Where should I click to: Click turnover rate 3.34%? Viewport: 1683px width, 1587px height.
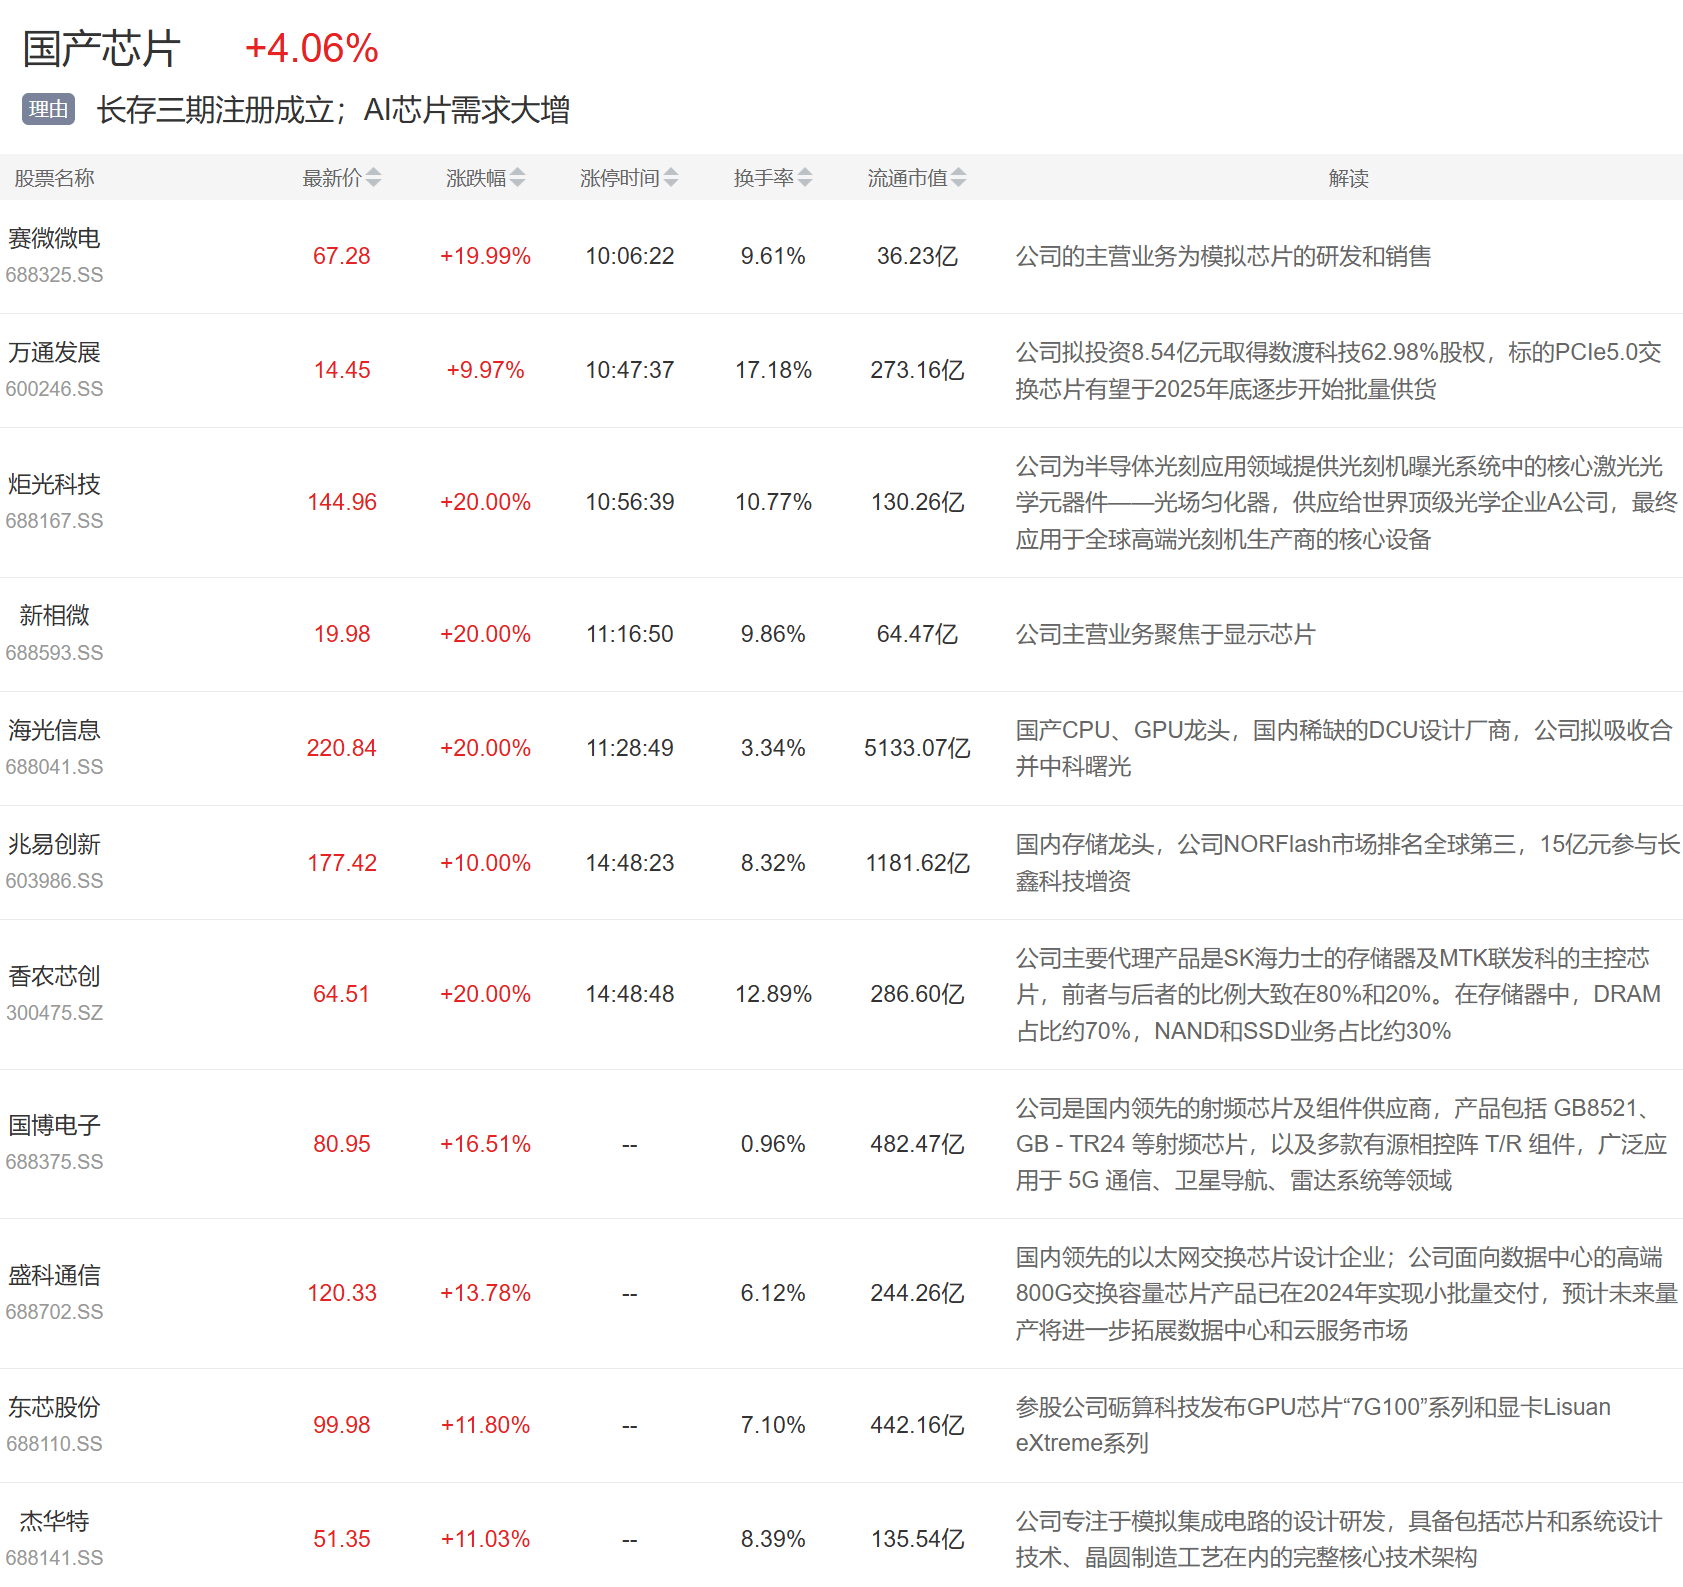coord(773,748)
